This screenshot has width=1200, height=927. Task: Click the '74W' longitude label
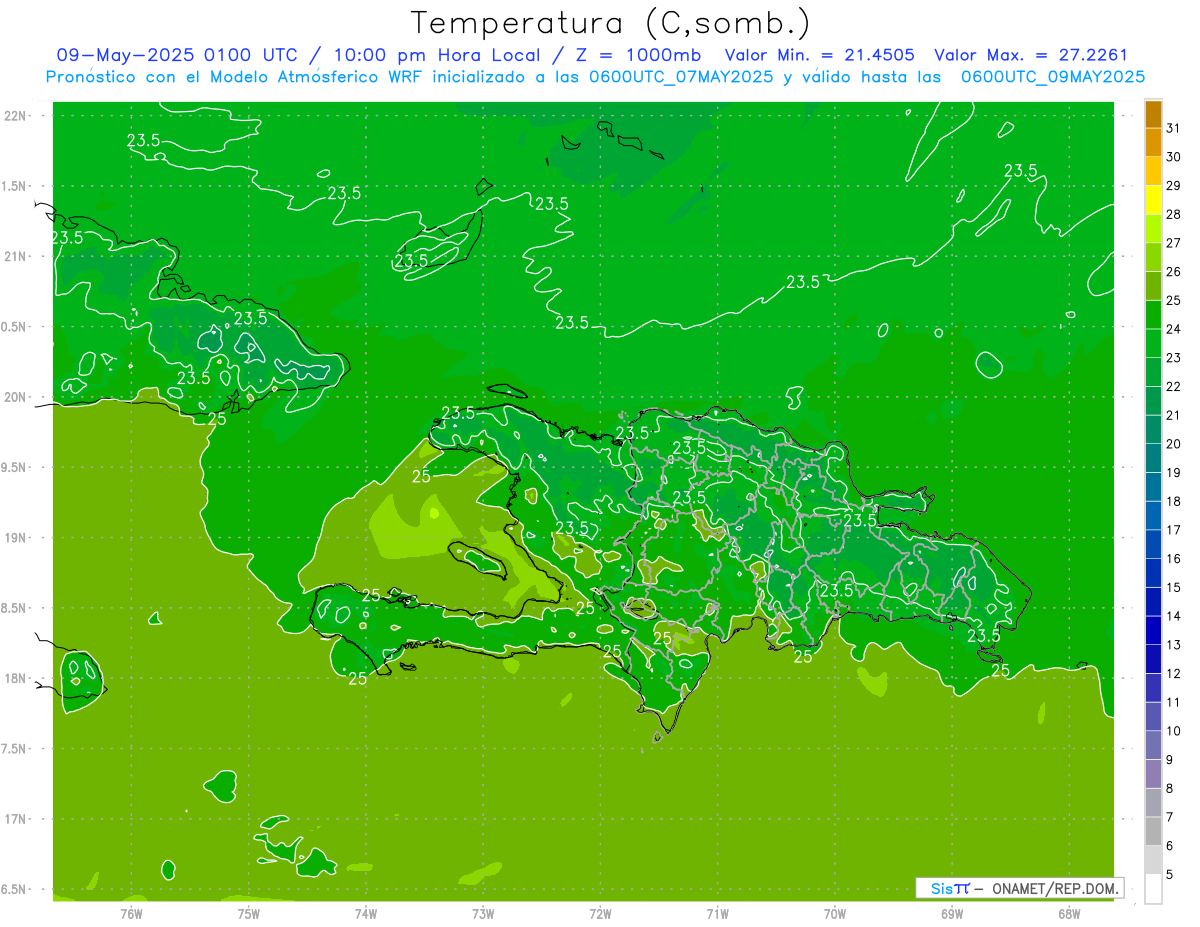(x=365, y=913)
